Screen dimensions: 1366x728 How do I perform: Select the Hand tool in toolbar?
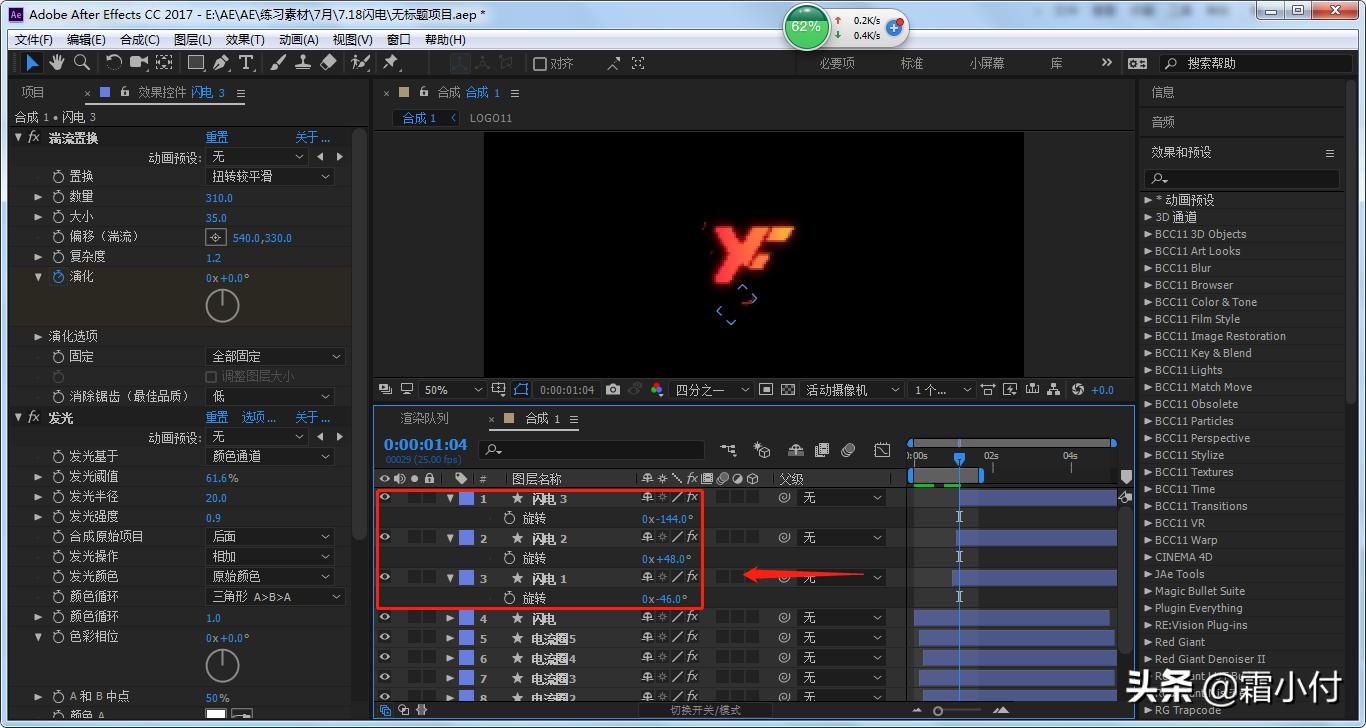coord(57,63)
